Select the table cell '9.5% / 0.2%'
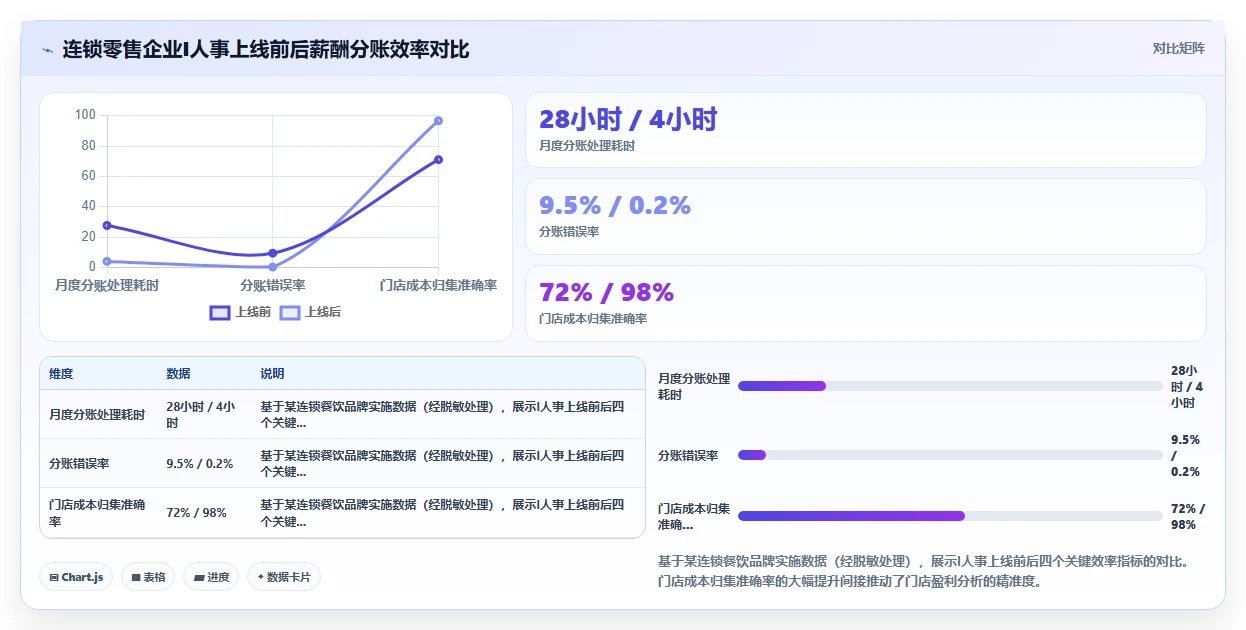 (203, 463)
